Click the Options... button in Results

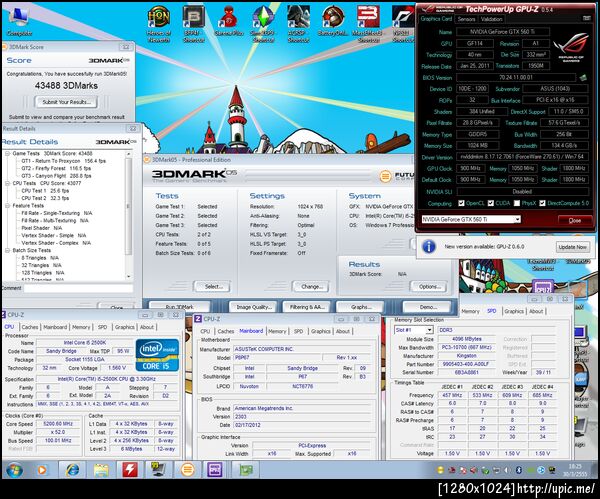pos(429,286)
